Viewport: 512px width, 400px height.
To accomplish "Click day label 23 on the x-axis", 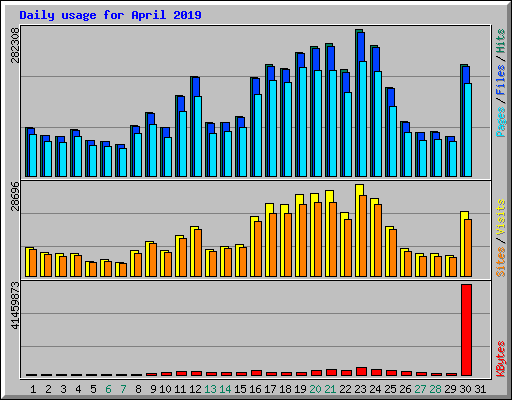I will point(360,389).
